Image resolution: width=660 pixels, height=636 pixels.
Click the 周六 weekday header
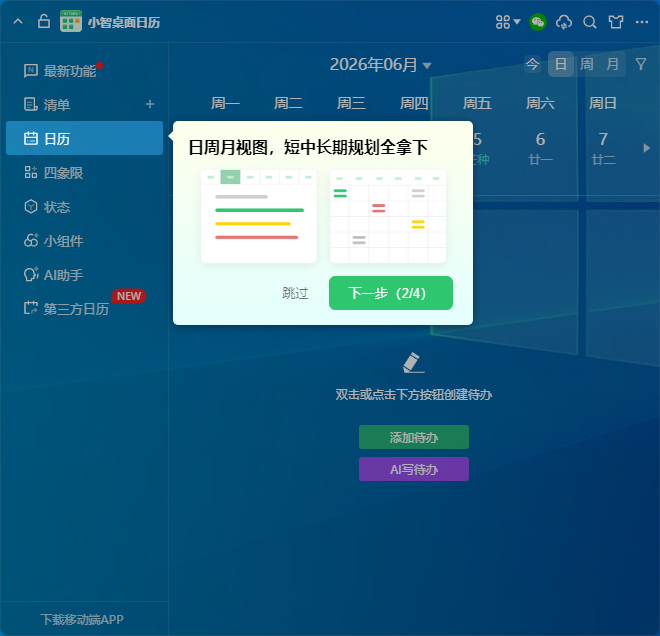(540, 103)
